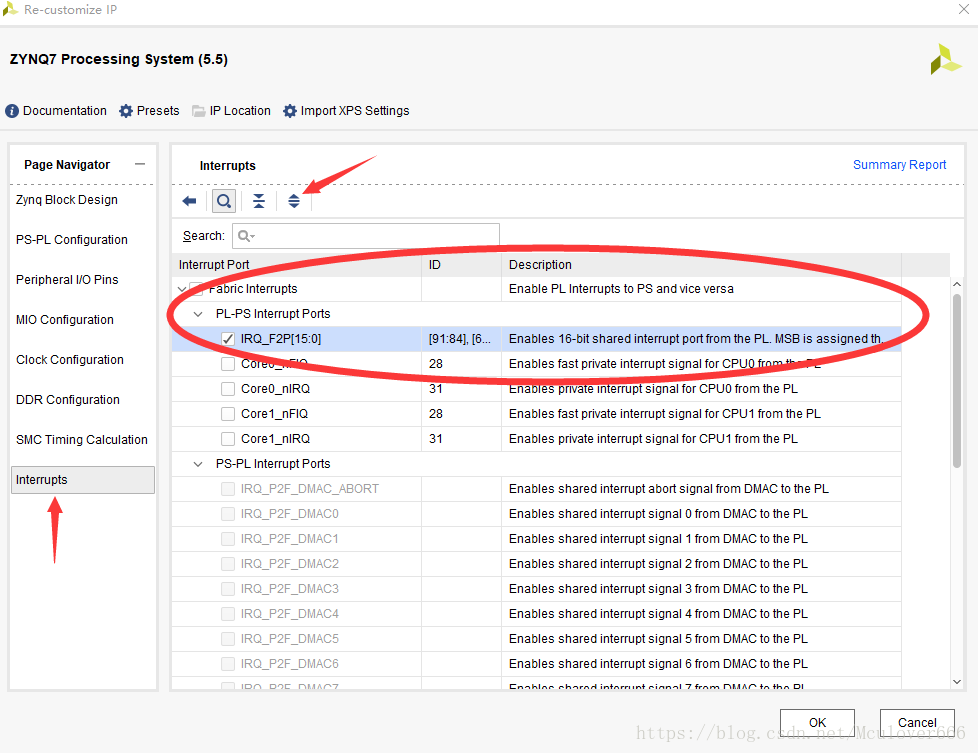This screenshot has width=978, height=753.
Task: Collapse the PL-PS Interrupt Ports group
Action: pyautogui.click(x=198, y=314)
